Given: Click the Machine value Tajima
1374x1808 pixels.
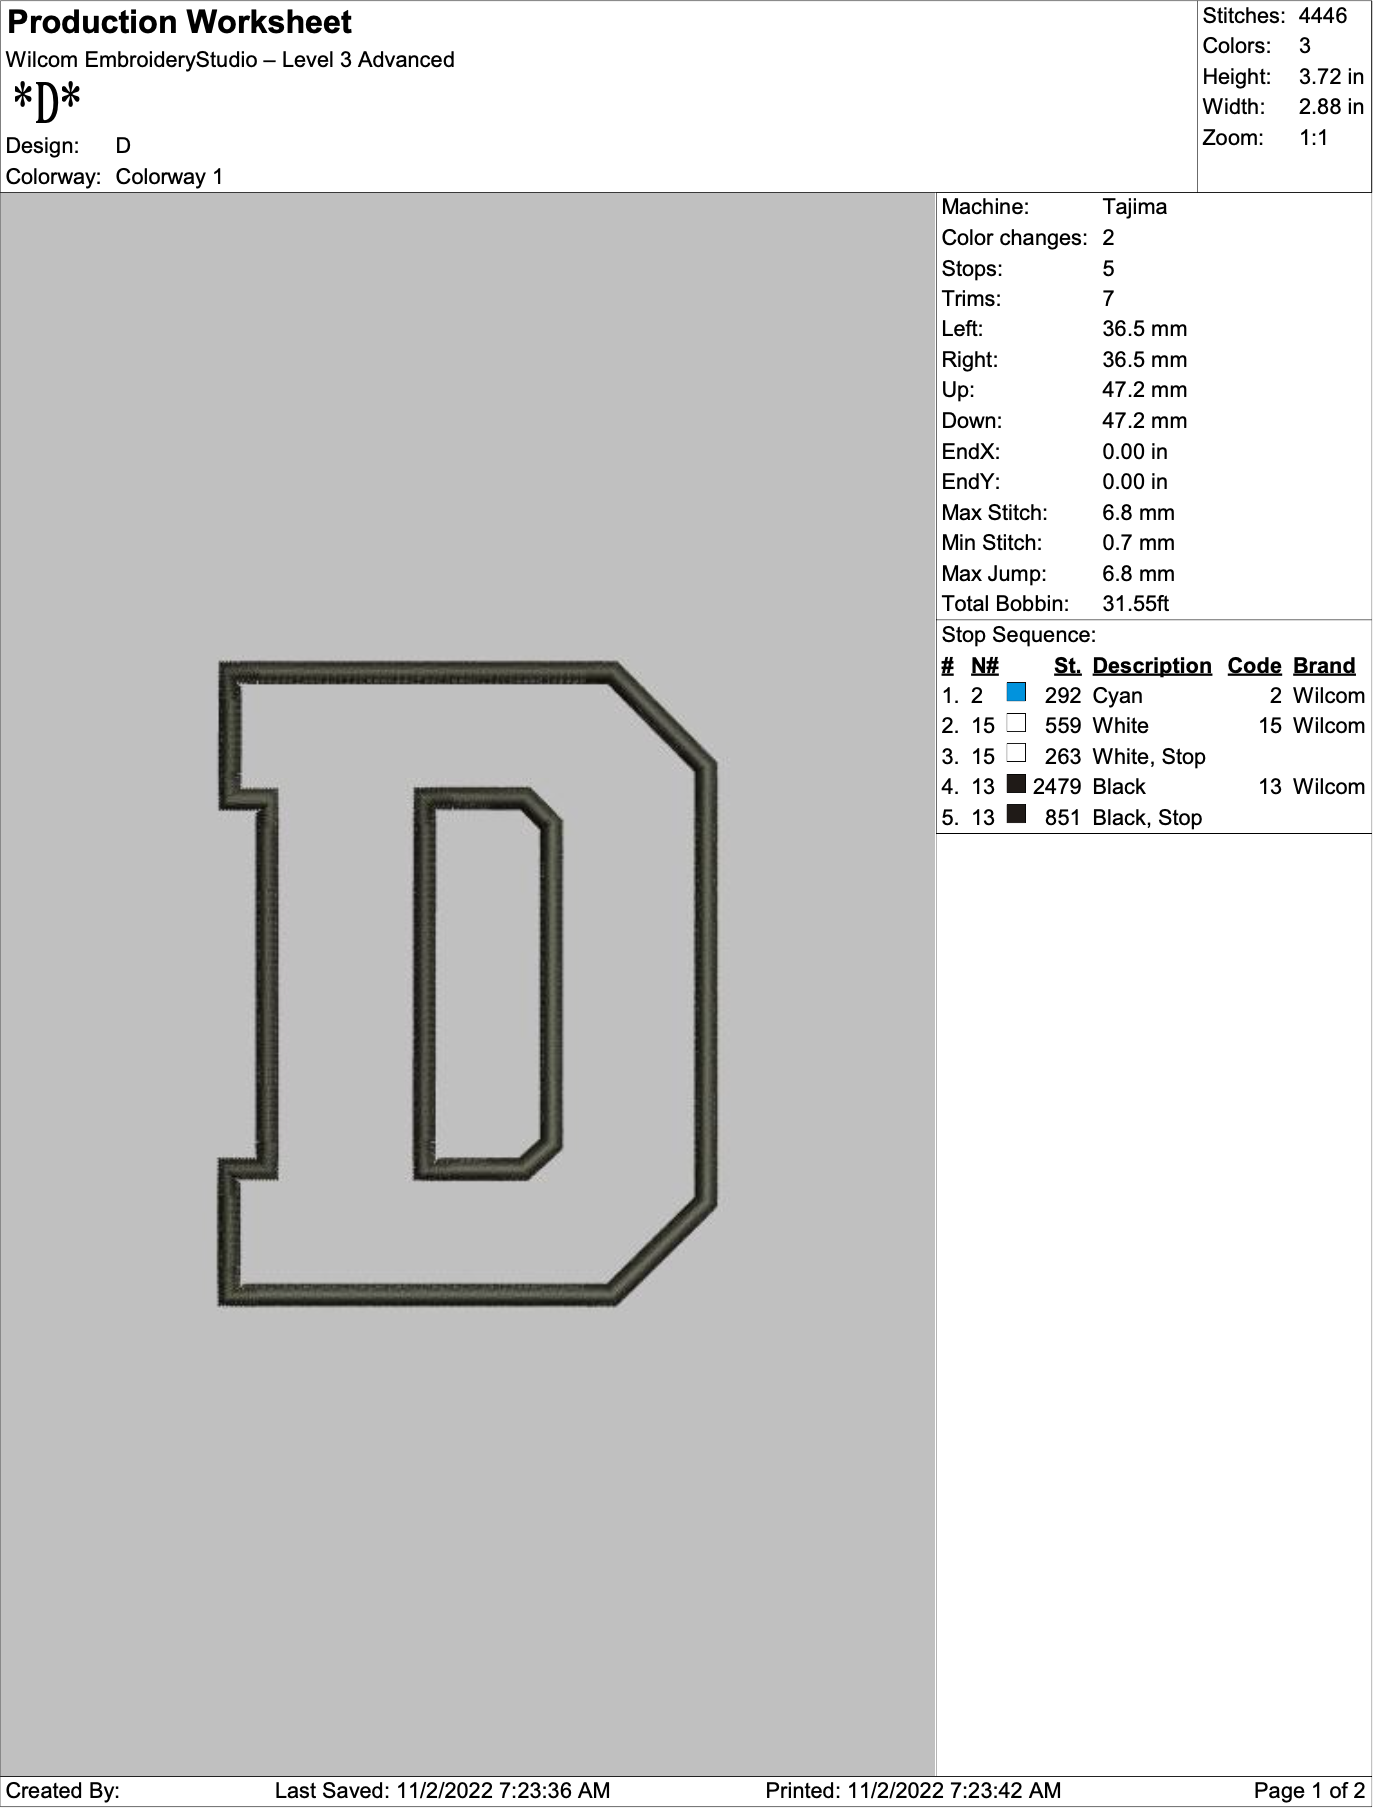Looking at the screenshot, I should coord(1134,207).
